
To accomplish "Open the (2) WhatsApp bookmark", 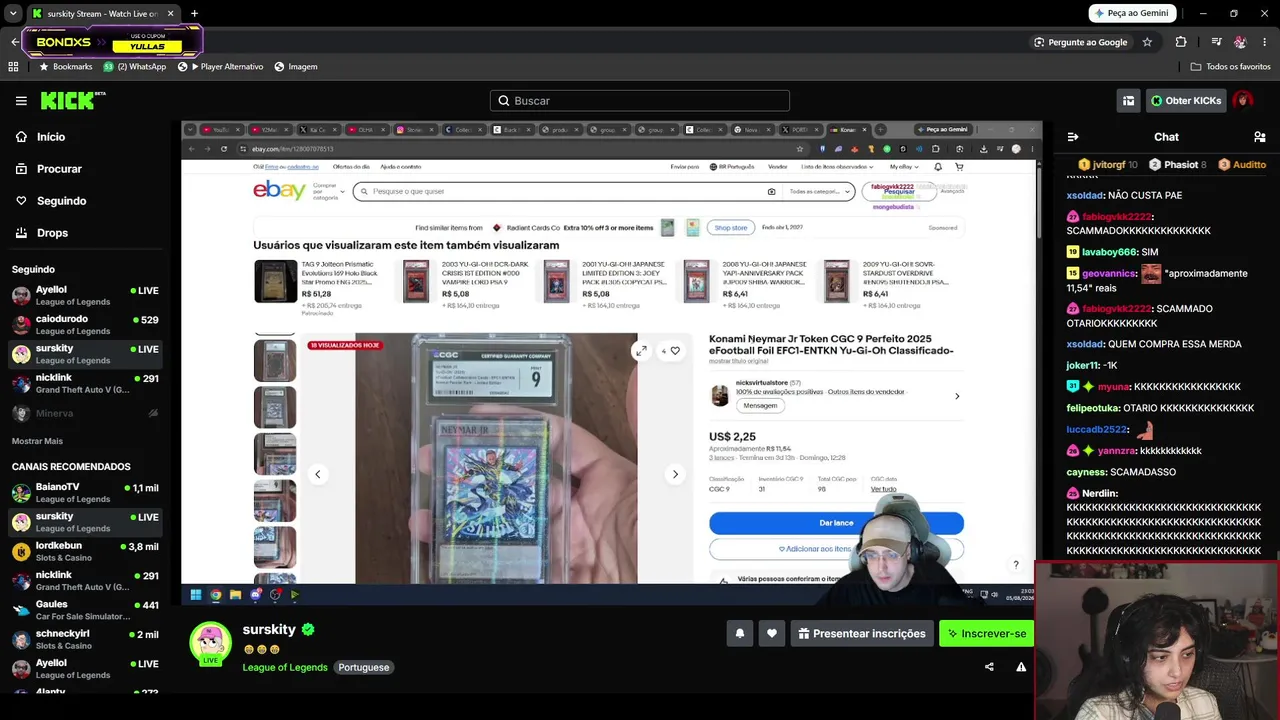I will click(135, 67).
